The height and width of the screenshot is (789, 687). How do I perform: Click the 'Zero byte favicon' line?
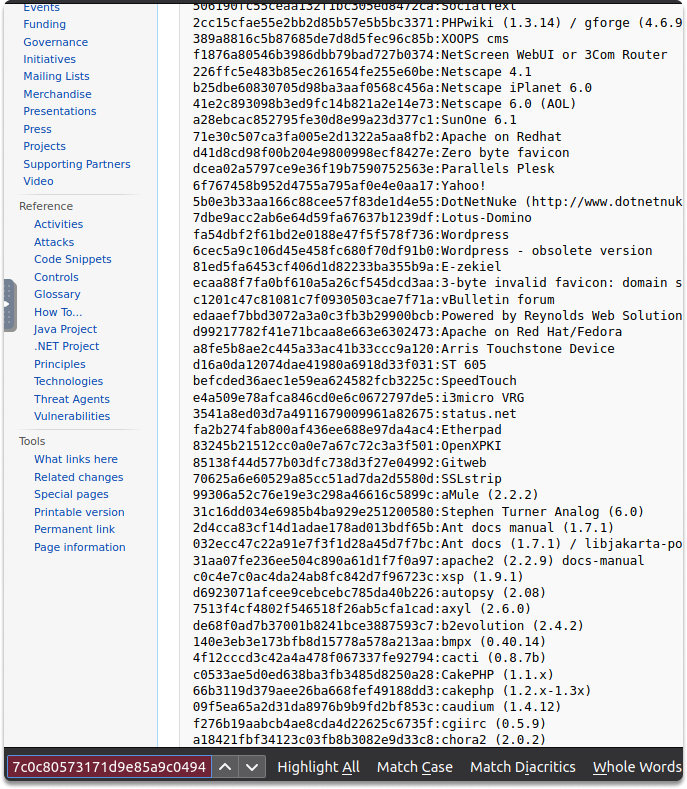[381, 153]
